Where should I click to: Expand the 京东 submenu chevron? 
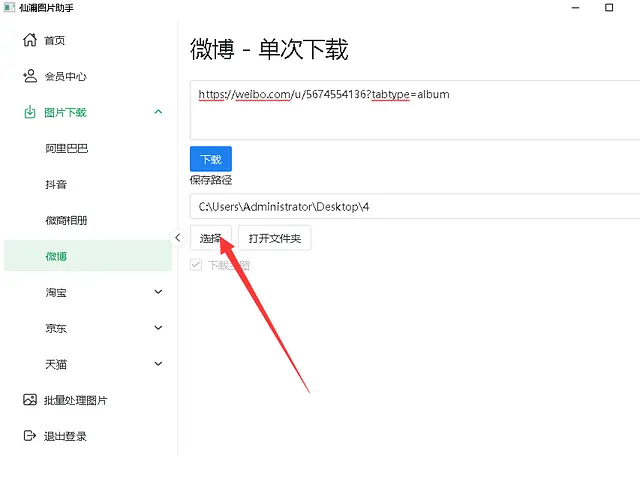tap(158, 328)
